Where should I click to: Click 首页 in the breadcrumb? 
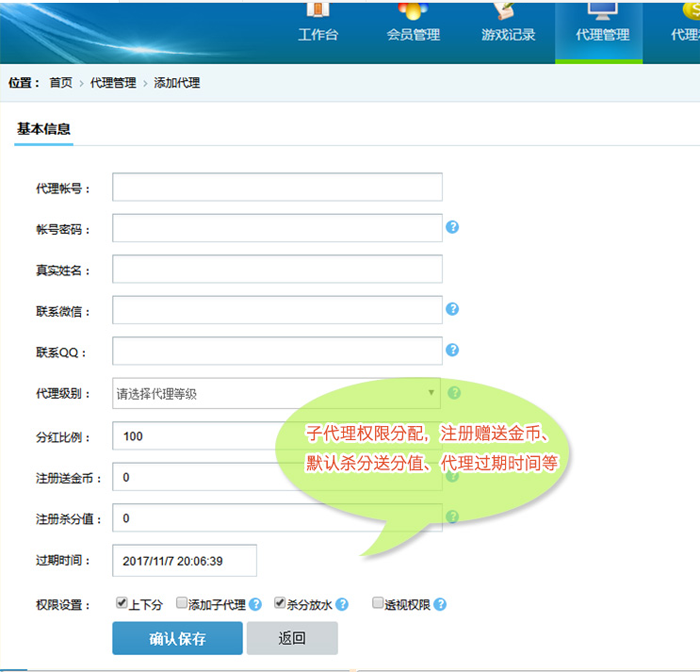pos(60,83)
